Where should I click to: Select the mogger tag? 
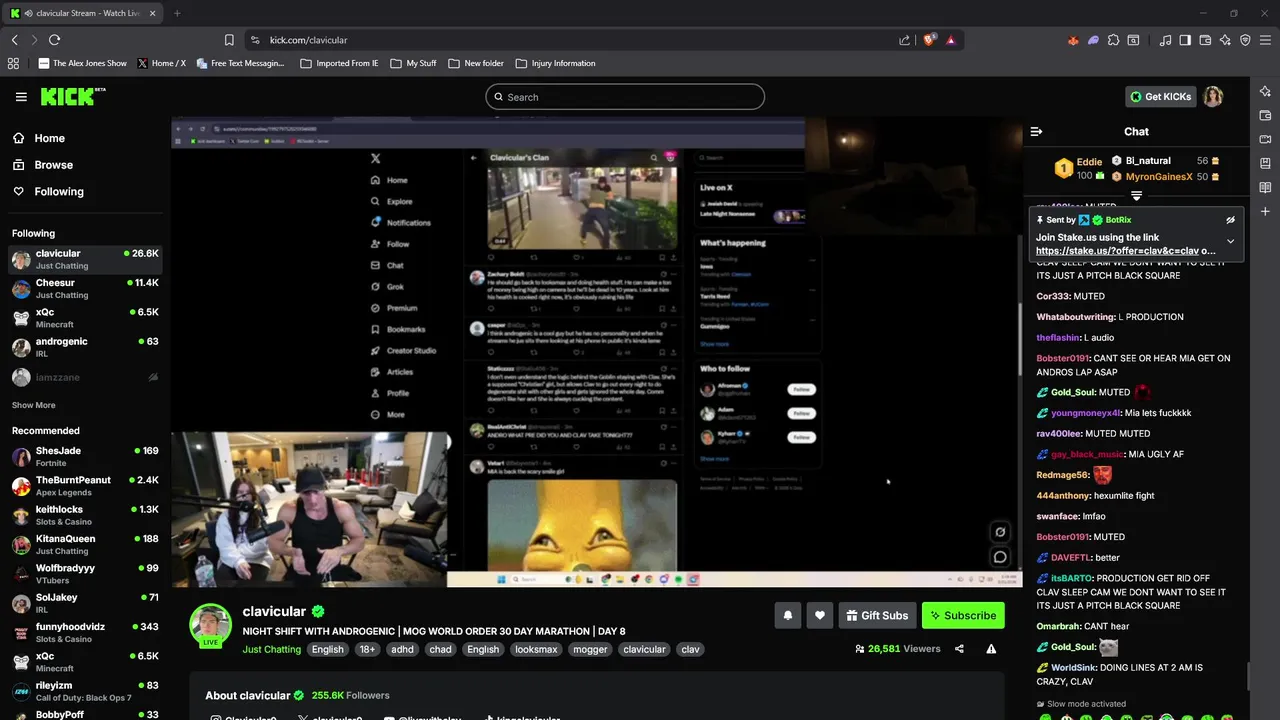tap(590, 649)
